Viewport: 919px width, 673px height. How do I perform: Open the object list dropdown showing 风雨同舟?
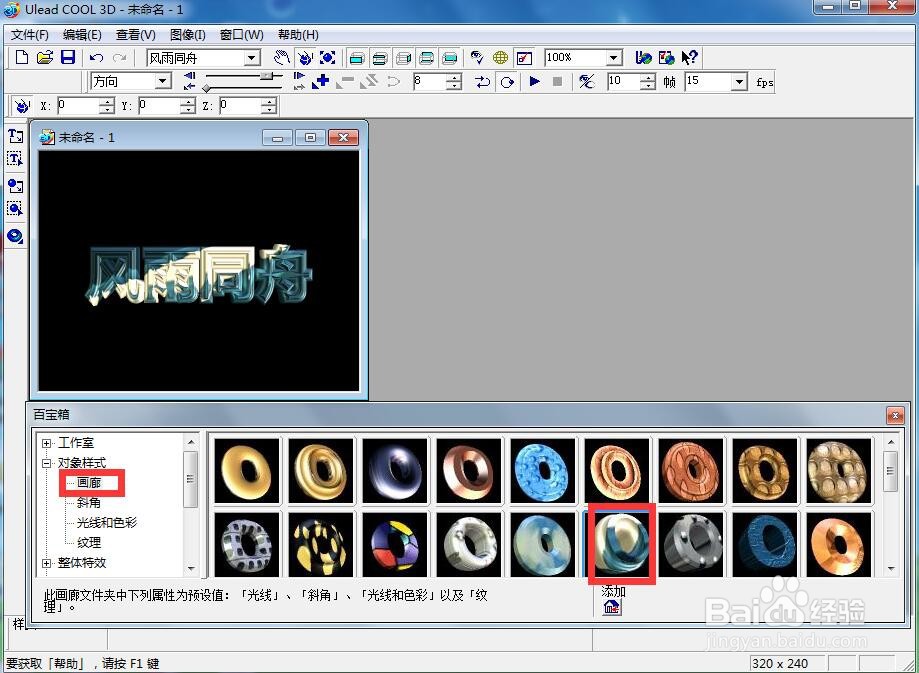point(253,58)
